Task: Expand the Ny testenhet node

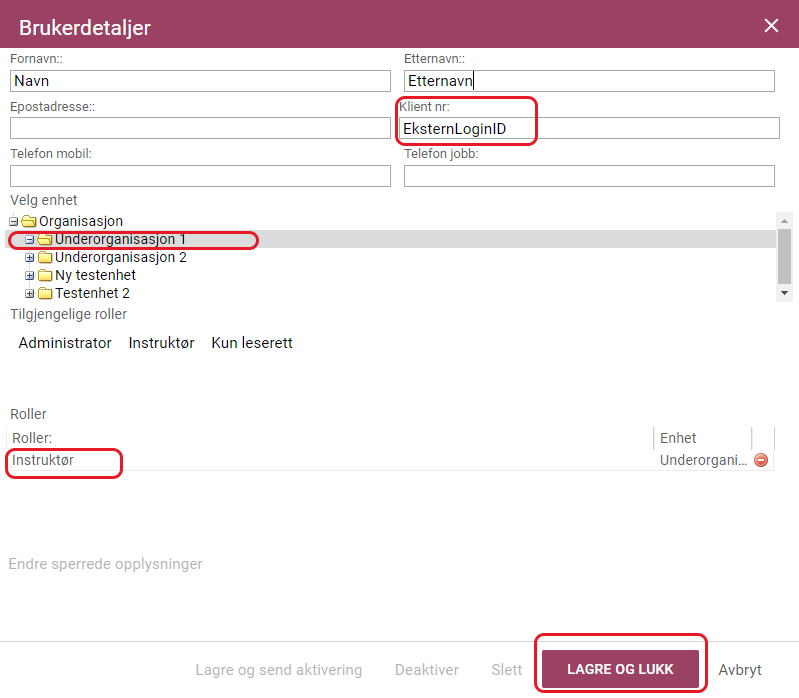Action: coord(30,276)
